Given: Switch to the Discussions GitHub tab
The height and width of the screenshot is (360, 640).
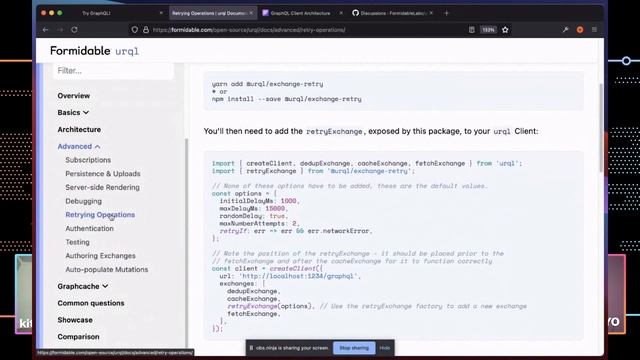Looking at the screenshot, I should (x=392, y=13).
